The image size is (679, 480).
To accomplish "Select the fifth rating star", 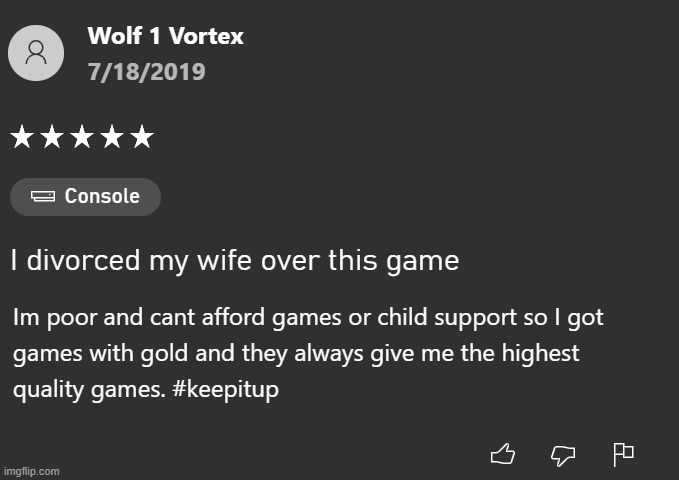I will coord(142,137).
